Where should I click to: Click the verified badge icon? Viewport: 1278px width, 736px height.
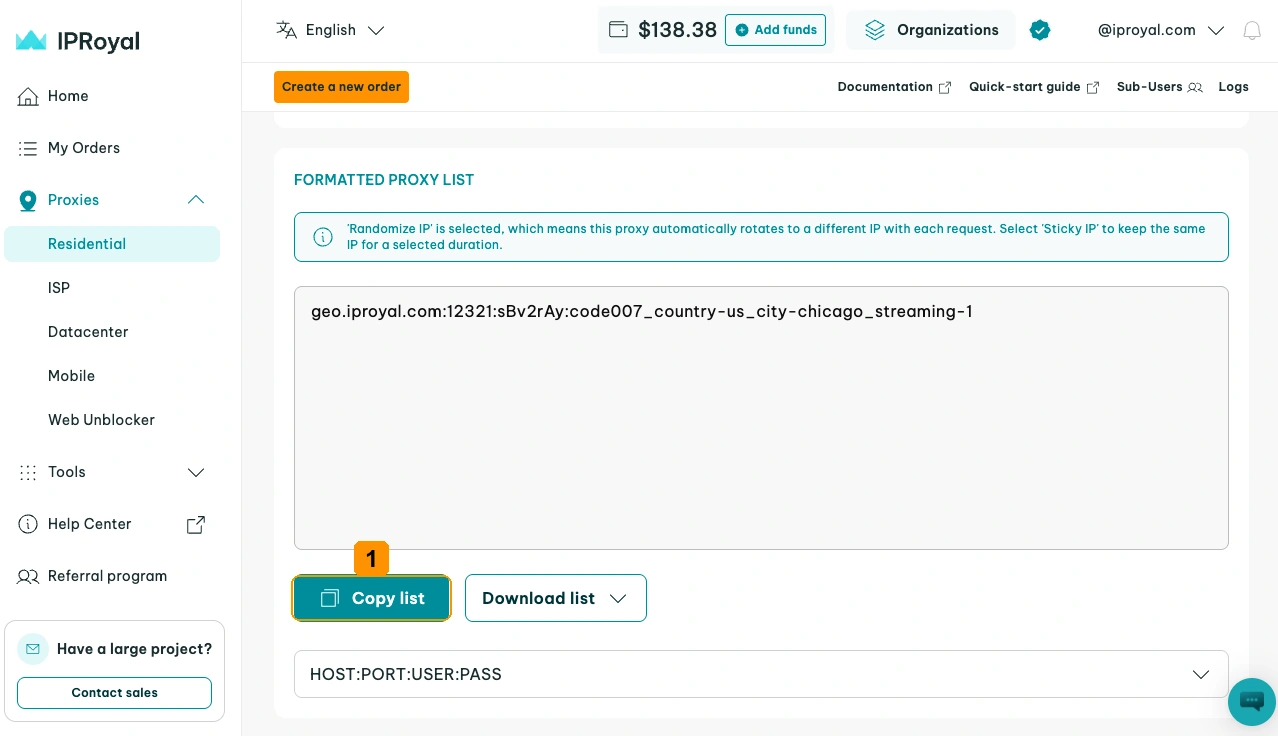[1040, 30]
